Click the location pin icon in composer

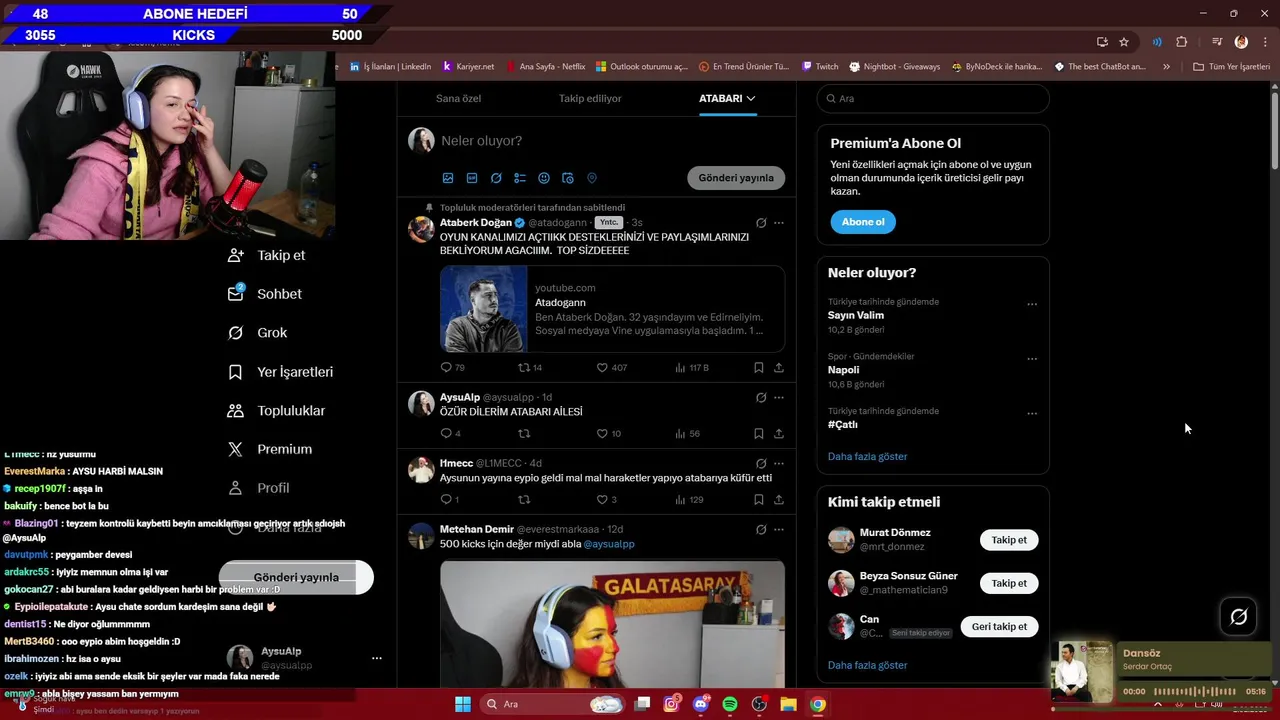pyautogui.click(x=592, y=178)
